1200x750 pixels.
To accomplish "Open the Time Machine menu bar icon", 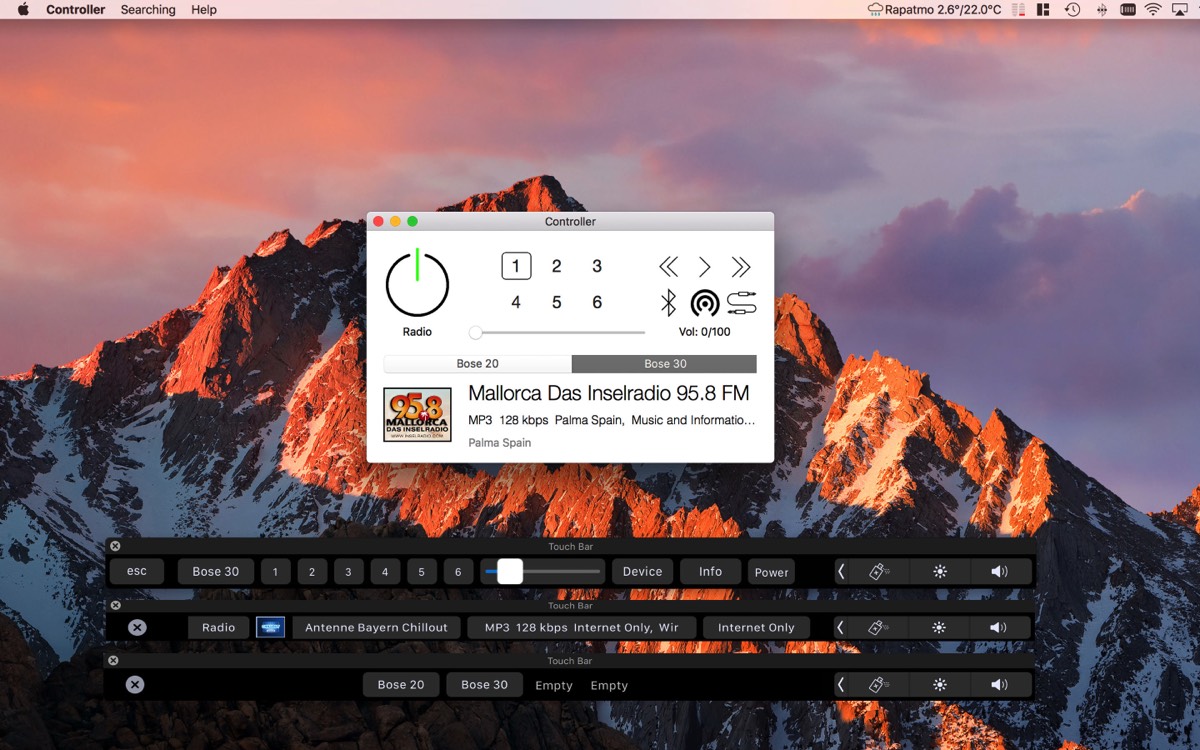I will (1072, 10).
